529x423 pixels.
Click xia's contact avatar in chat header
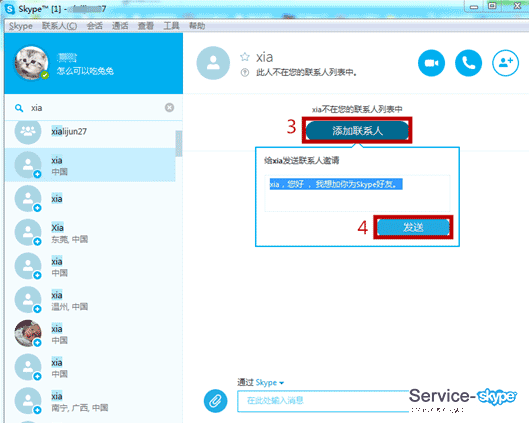pos(213,63)
